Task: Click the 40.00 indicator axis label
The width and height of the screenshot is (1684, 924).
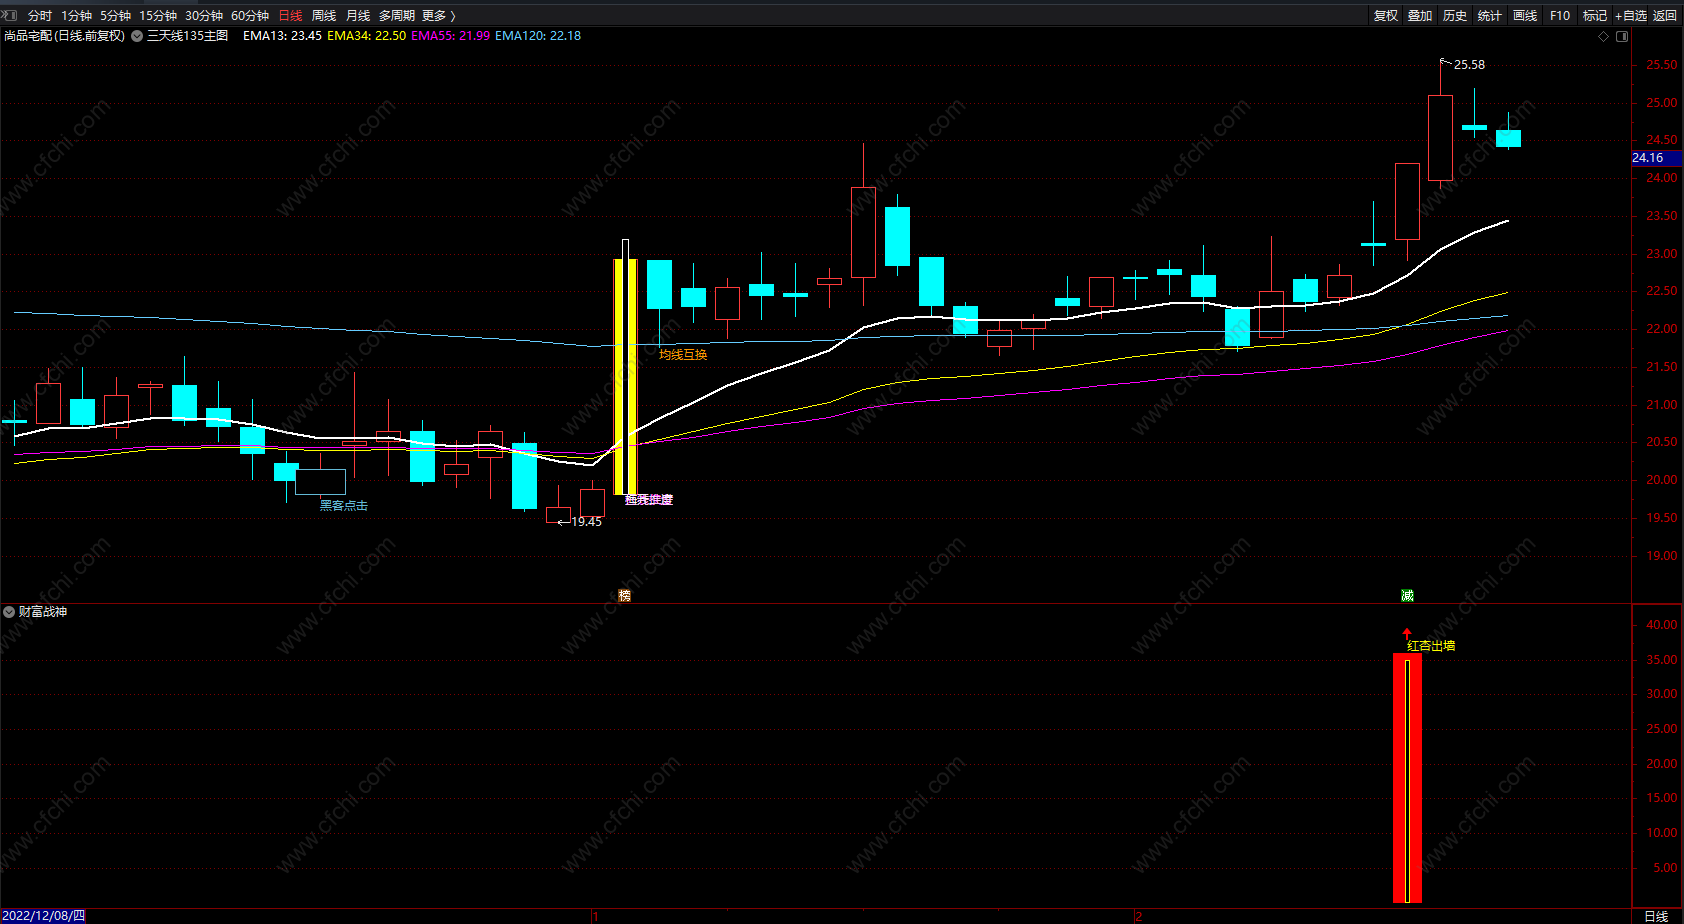Action: (1662, 625)
